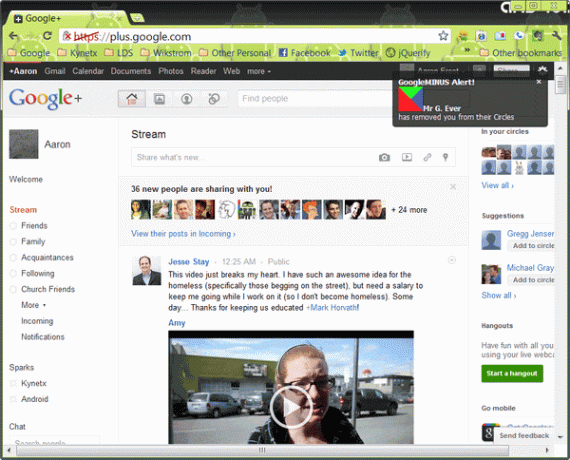The image size is (570, 460).
Task: Select the Friends circle radio button
Action: click(x=13, y=226)
